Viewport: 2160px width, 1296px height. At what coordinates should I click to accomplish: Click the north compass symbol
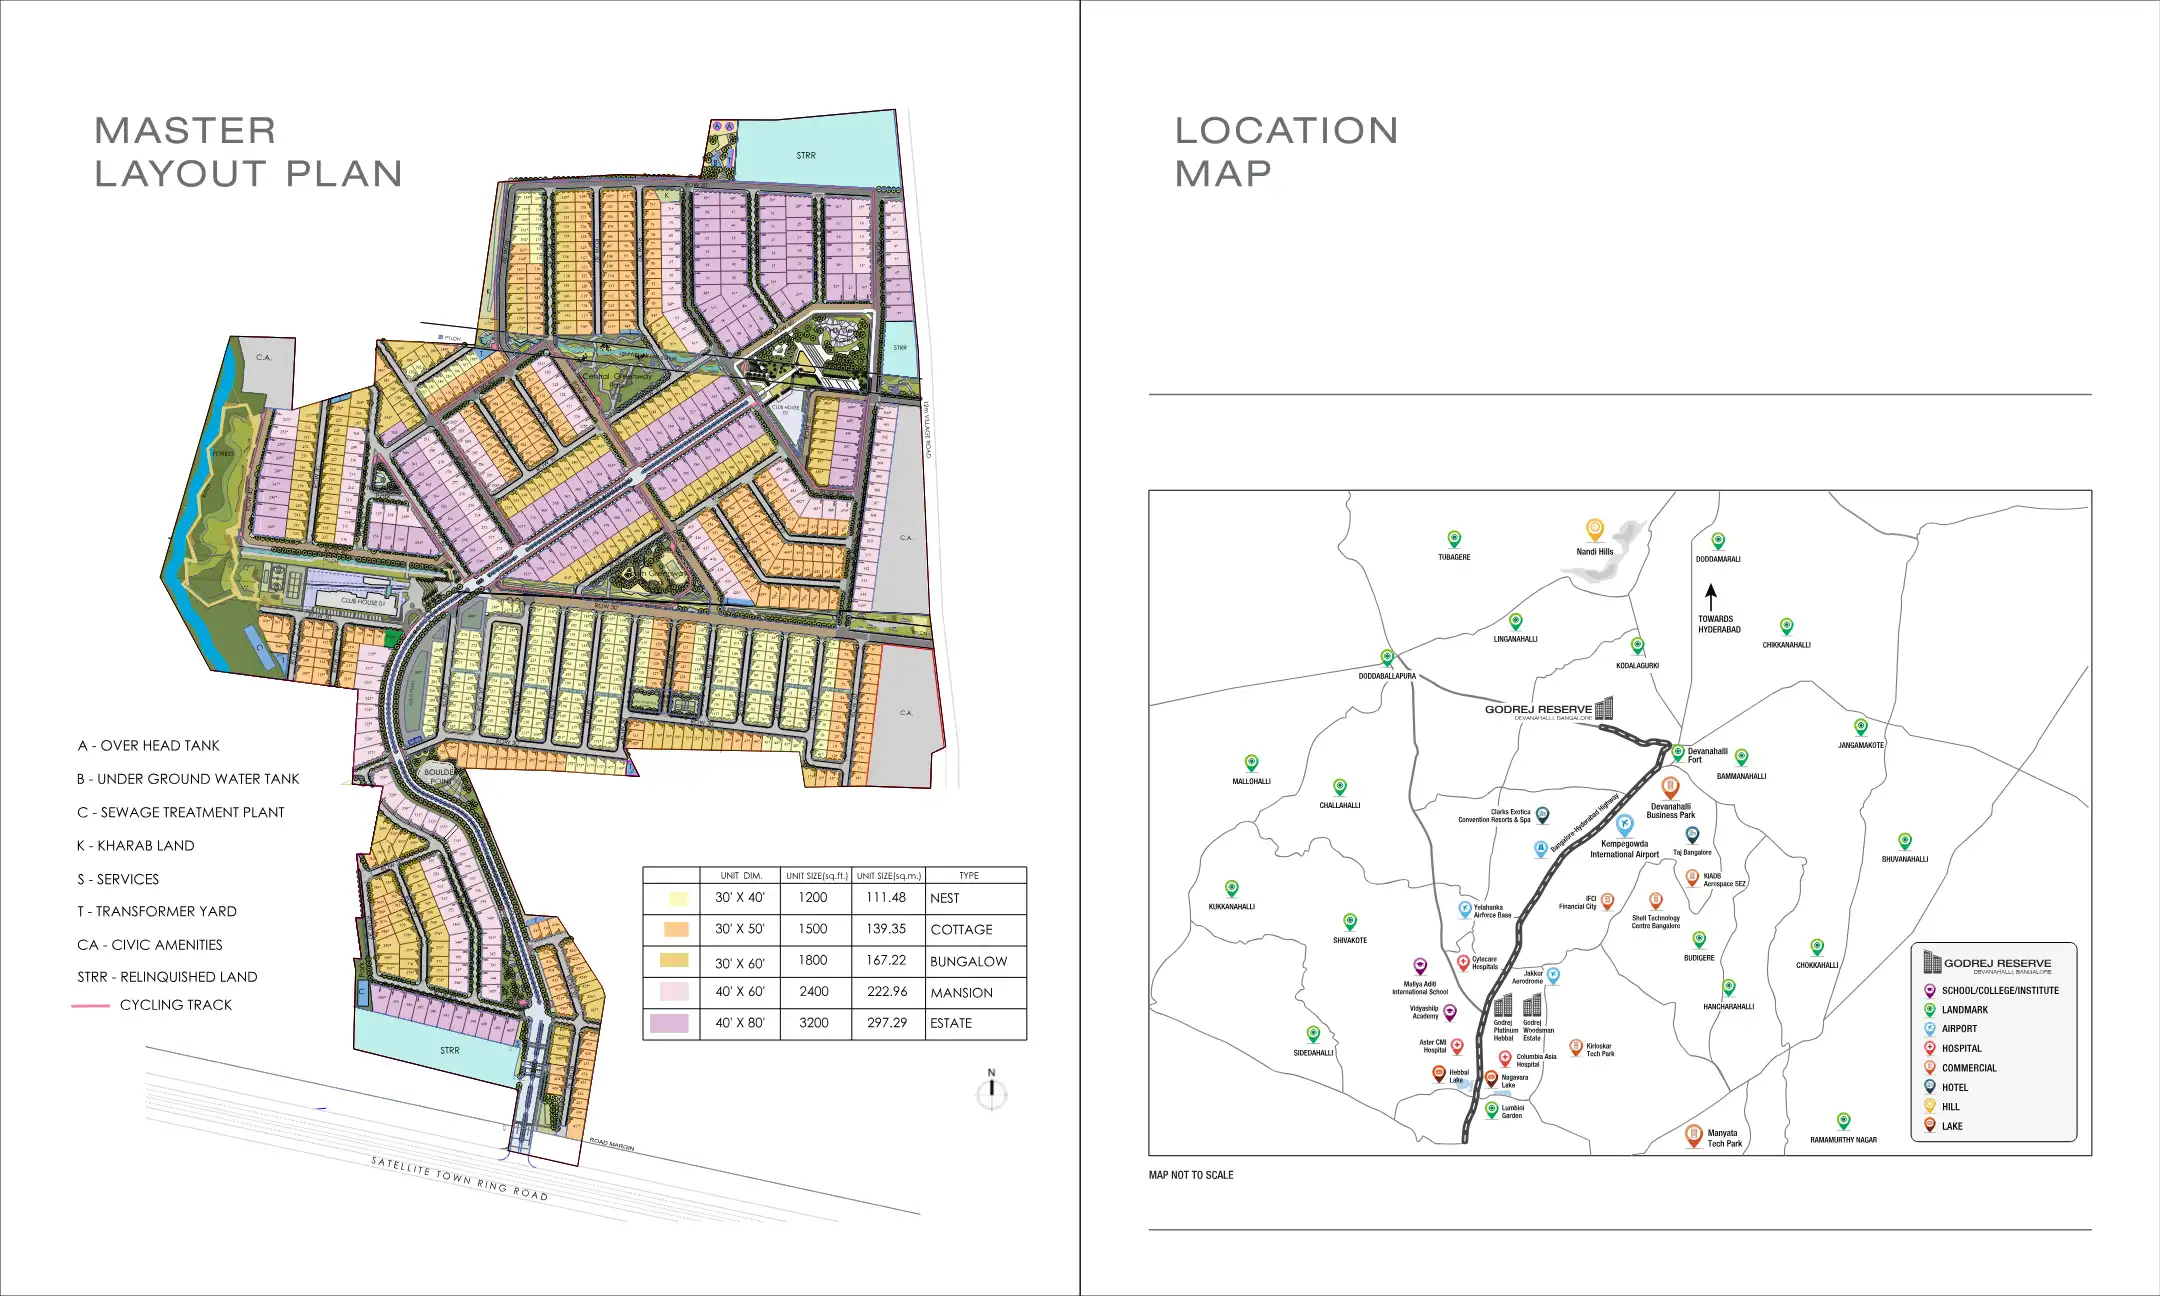tap(991, 1093)
